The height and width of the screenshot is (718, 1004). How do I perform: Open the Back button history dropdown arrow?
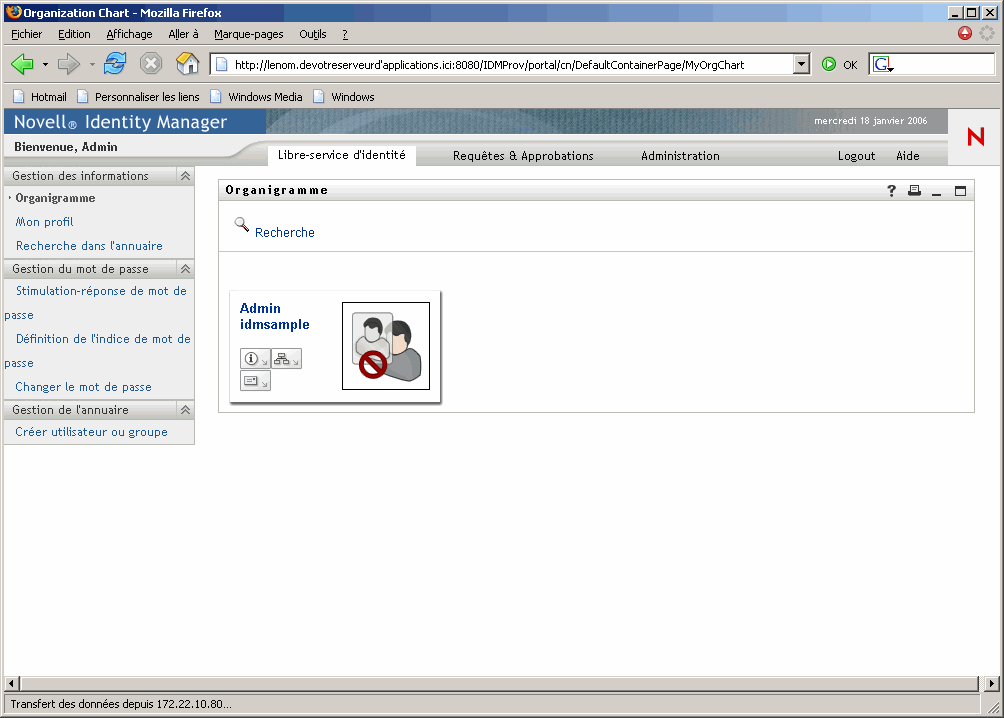[45, 64]
